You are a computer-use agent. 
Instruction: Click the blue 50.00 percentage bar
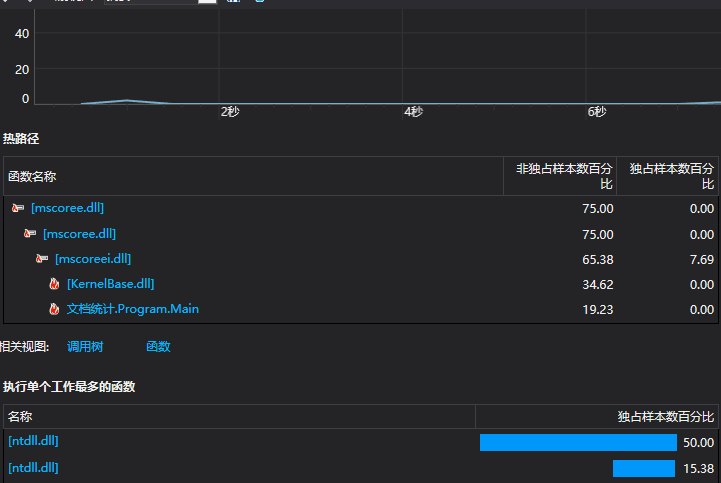tap(578, 442)
